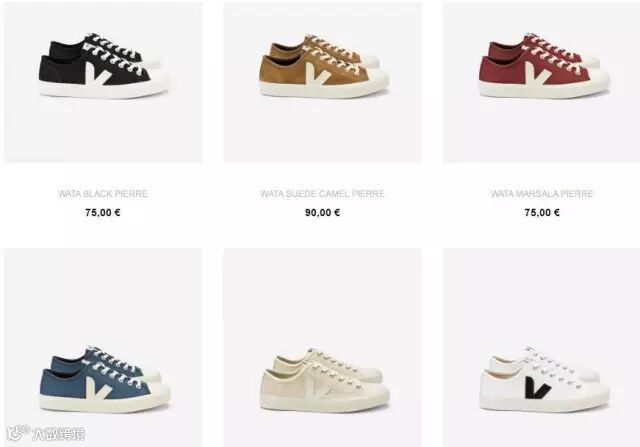The width and height of the screenshot is (640, 447).
Task: Click the 75,00 € price under black sneaker
Action: (x=103, y=212)
